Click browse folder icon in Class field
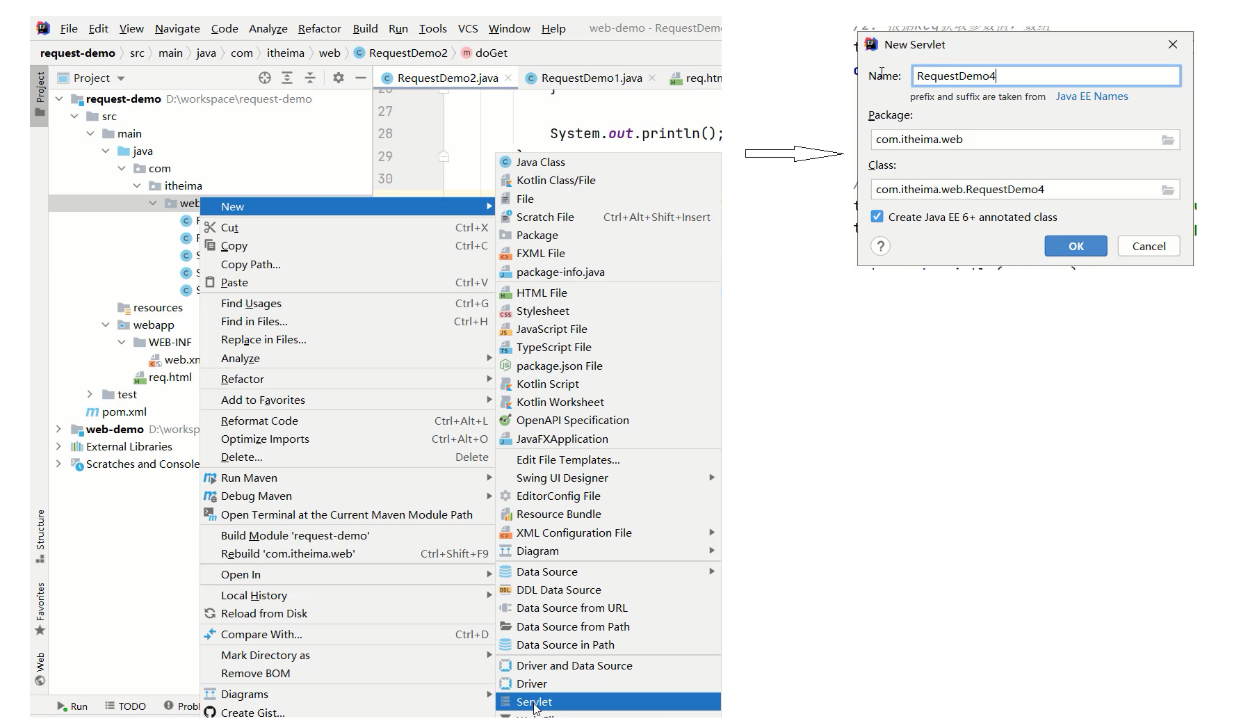 (1168, 190)
